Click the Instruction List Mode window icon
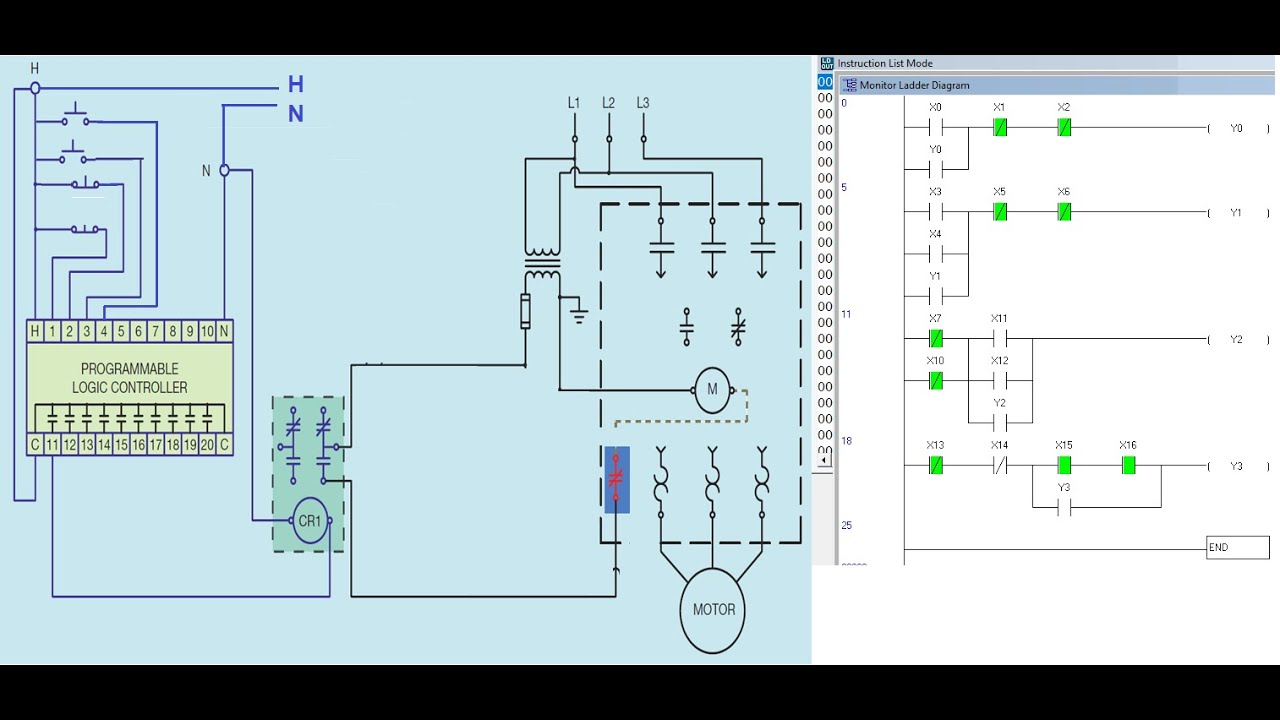Image resolution: width=1280 pixels, height=720 pixels. tap(826, 63)
